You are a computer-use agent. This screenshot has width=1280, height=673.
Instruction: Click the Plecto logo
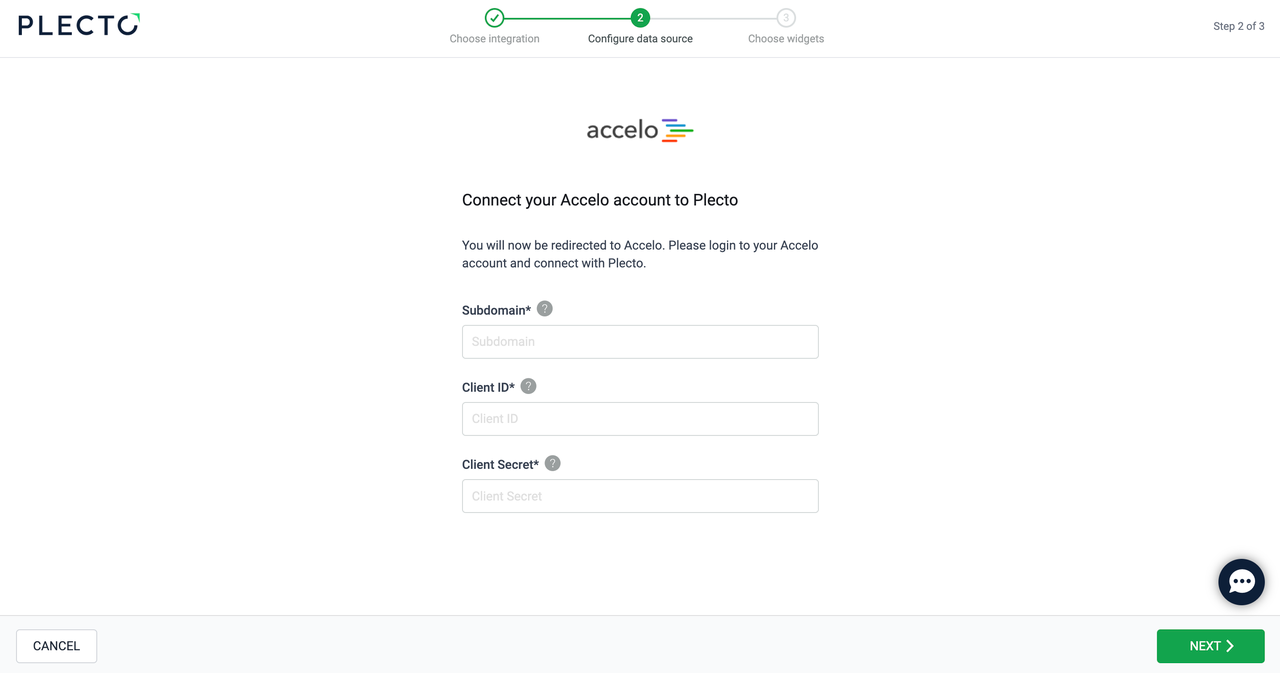[79, 25]
